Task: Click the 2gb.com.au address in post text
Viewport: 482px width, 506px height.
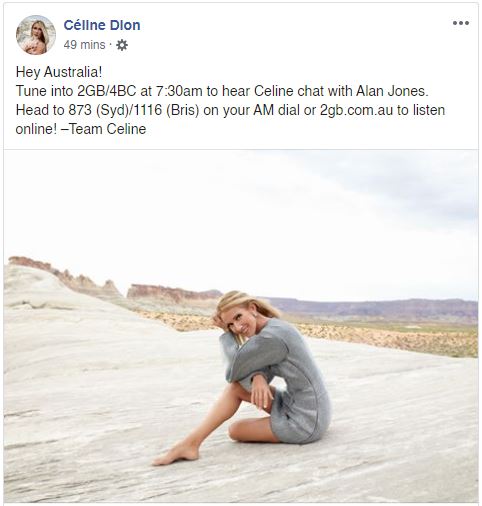Action: point(356,110)
